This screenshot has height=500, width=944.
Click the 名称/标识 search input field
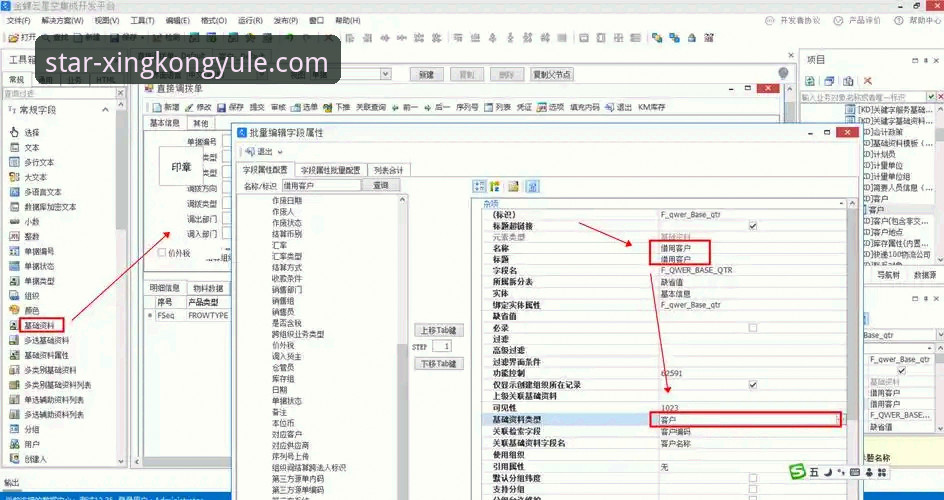point(321,185)
